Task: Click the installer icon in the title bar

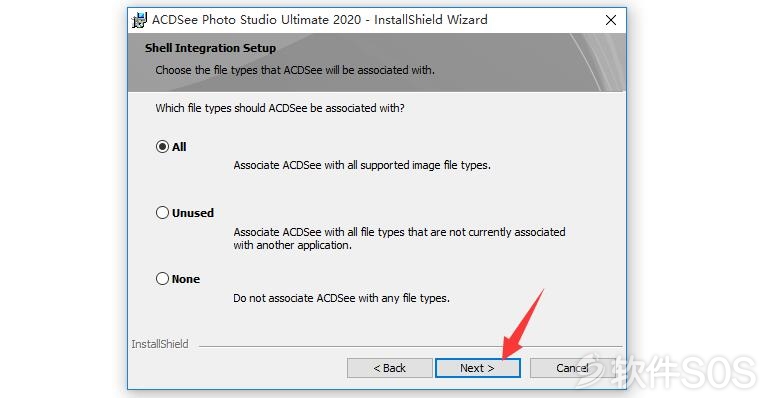Action: [139, 20]
